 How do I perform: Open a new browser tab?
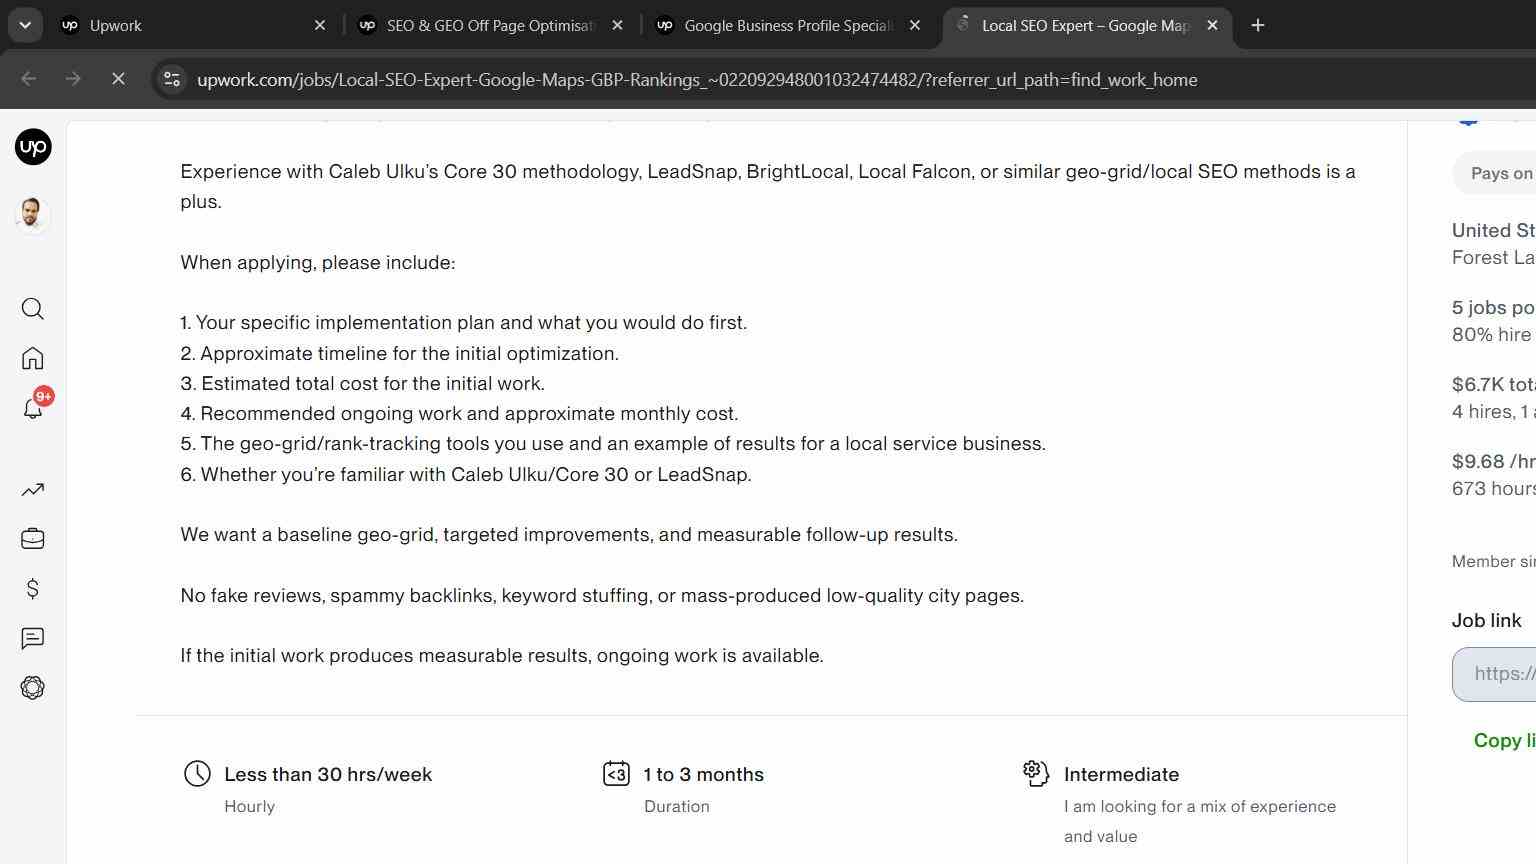coord(1258,25)
